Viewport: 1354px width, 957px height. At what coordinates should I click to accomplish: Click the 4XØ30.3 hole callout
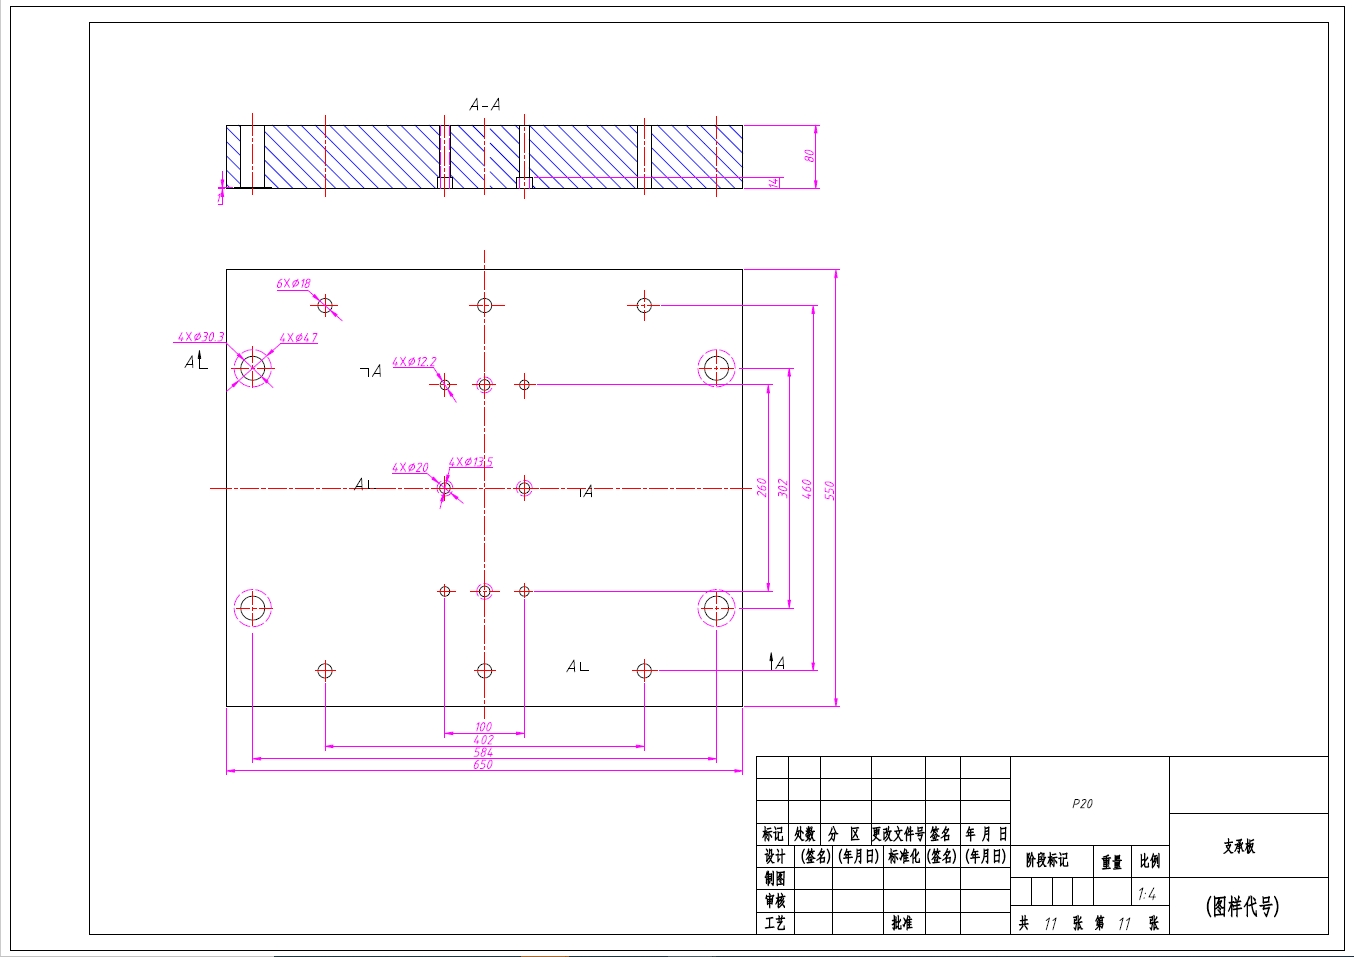click(x=201, y=337)
